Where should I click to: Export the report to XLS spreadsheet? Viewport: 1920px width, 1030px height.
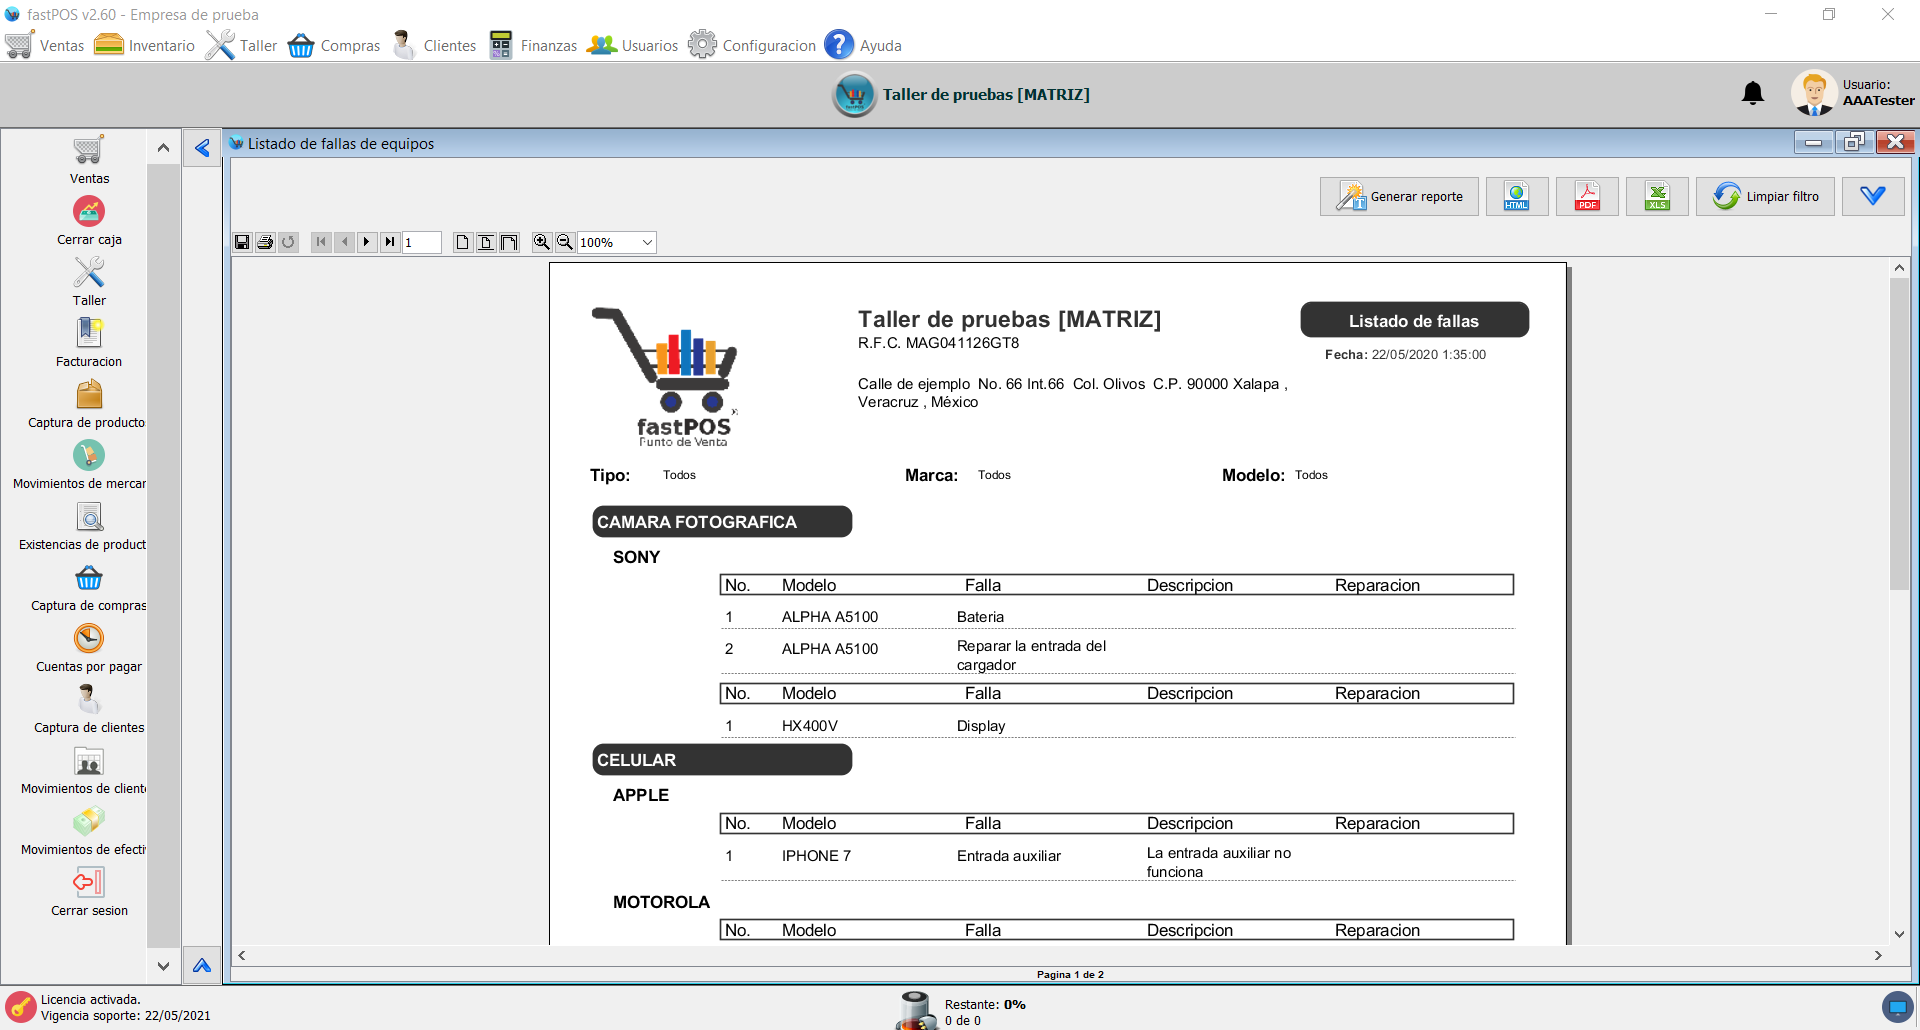1657,196
